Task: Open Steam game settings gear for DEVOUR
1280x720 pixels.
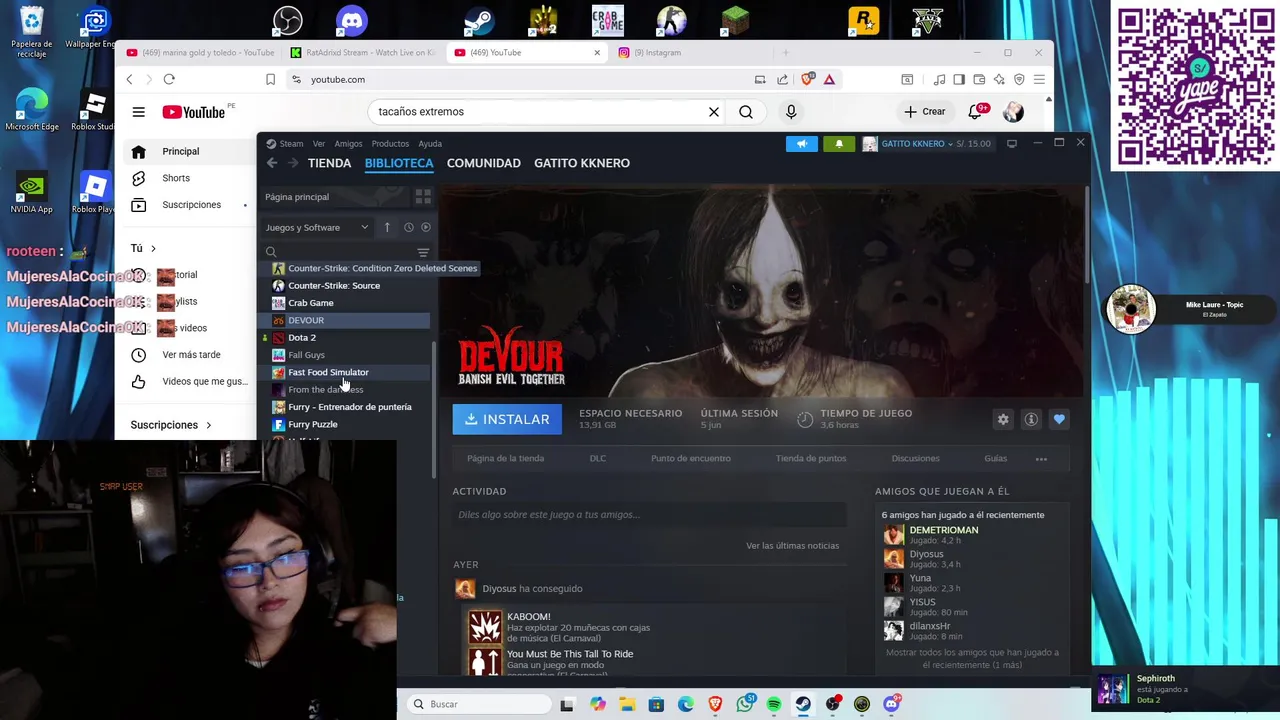Action: pyautogui.click(x=1003, y=420)
